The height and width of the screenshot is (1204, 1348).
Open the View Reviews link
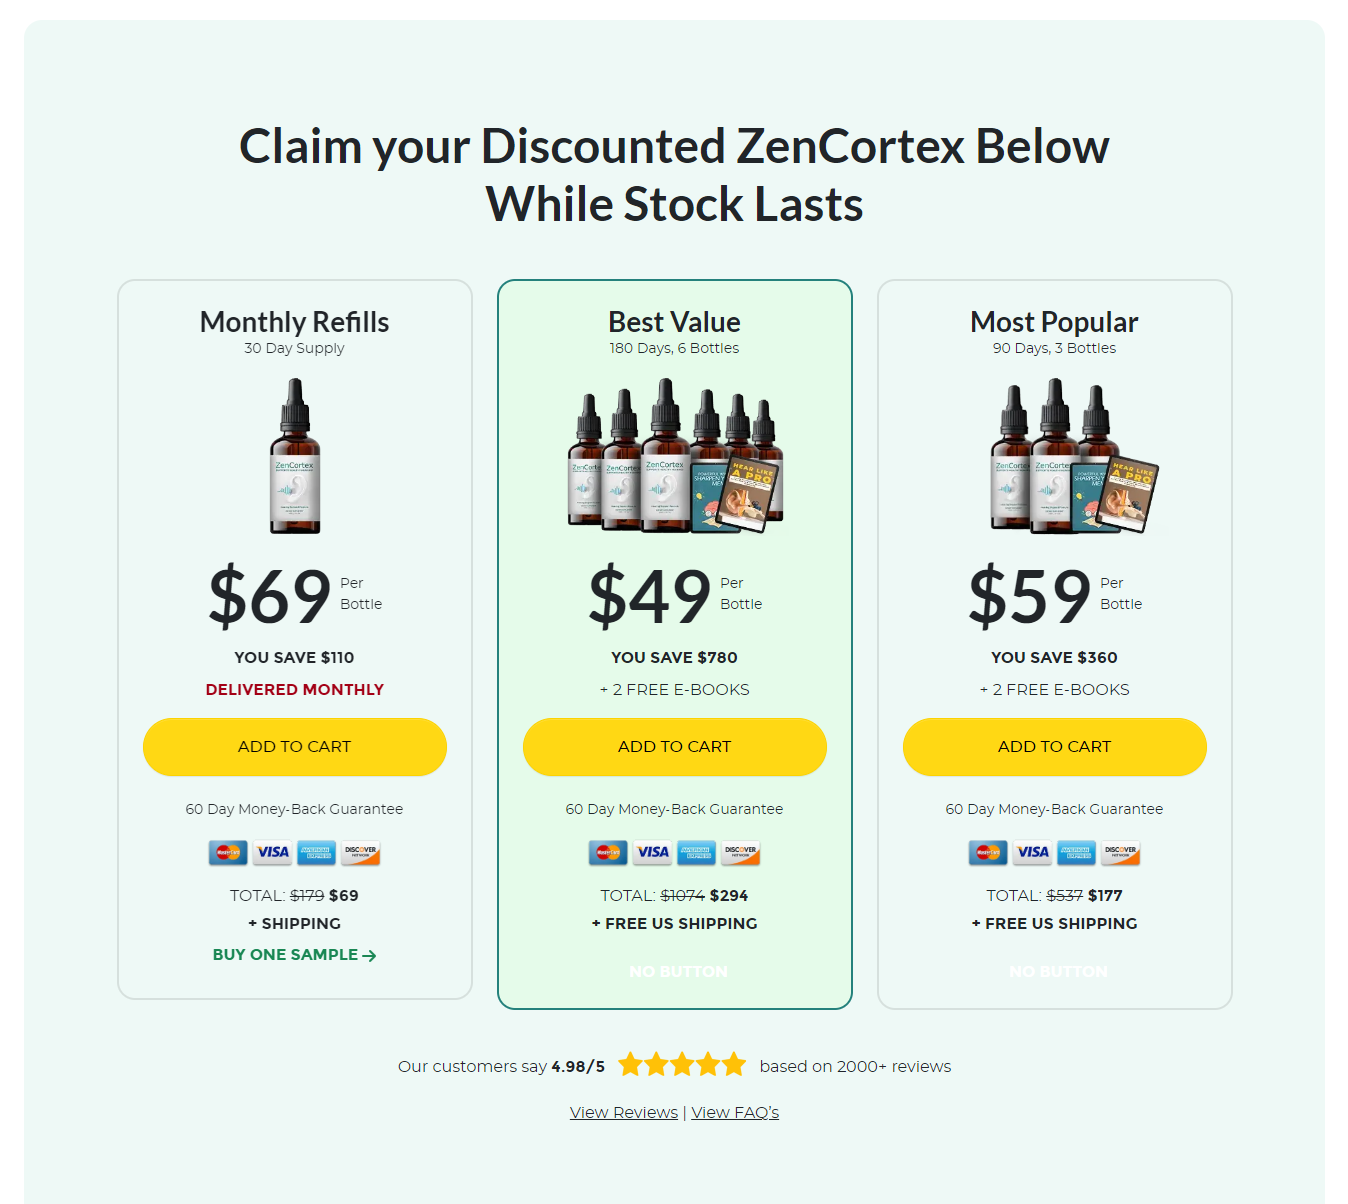[624, 1112]
